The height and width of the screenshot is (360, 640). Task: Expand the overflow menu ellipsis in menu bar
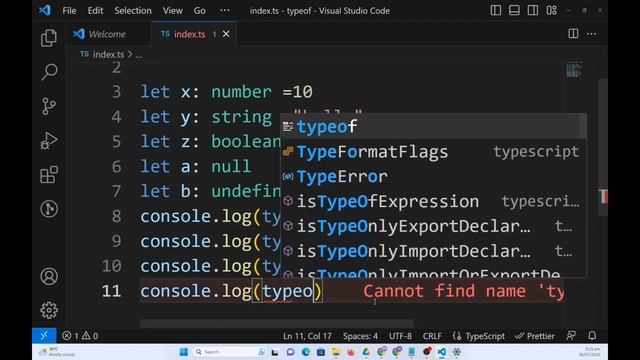224,10
